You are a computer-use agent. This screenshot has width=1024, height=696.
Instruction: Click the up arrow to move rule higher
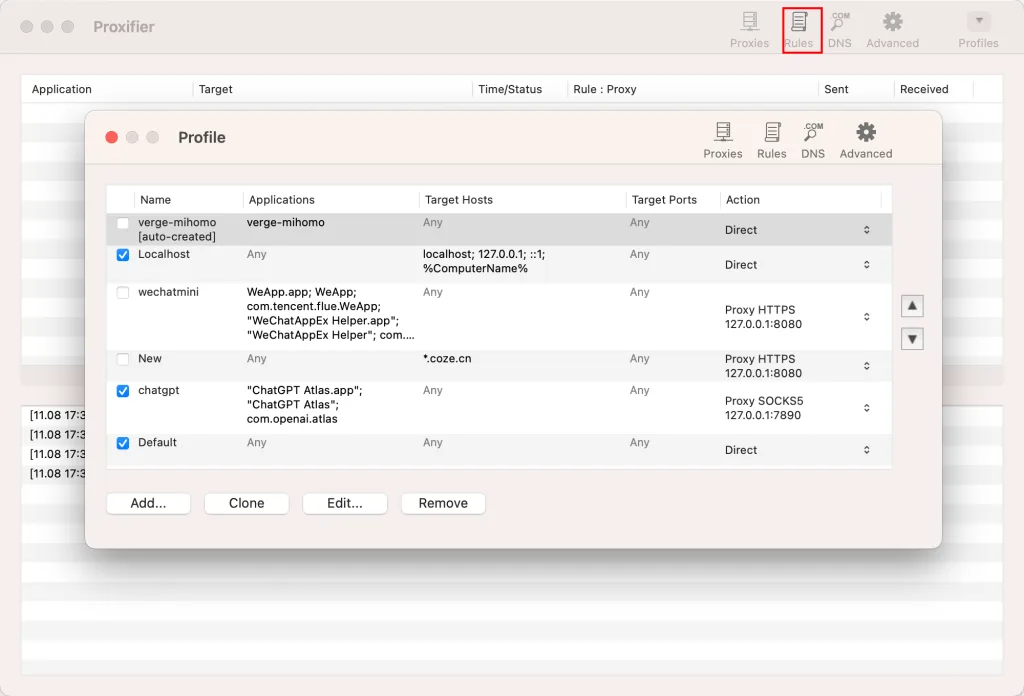point(911,305)
